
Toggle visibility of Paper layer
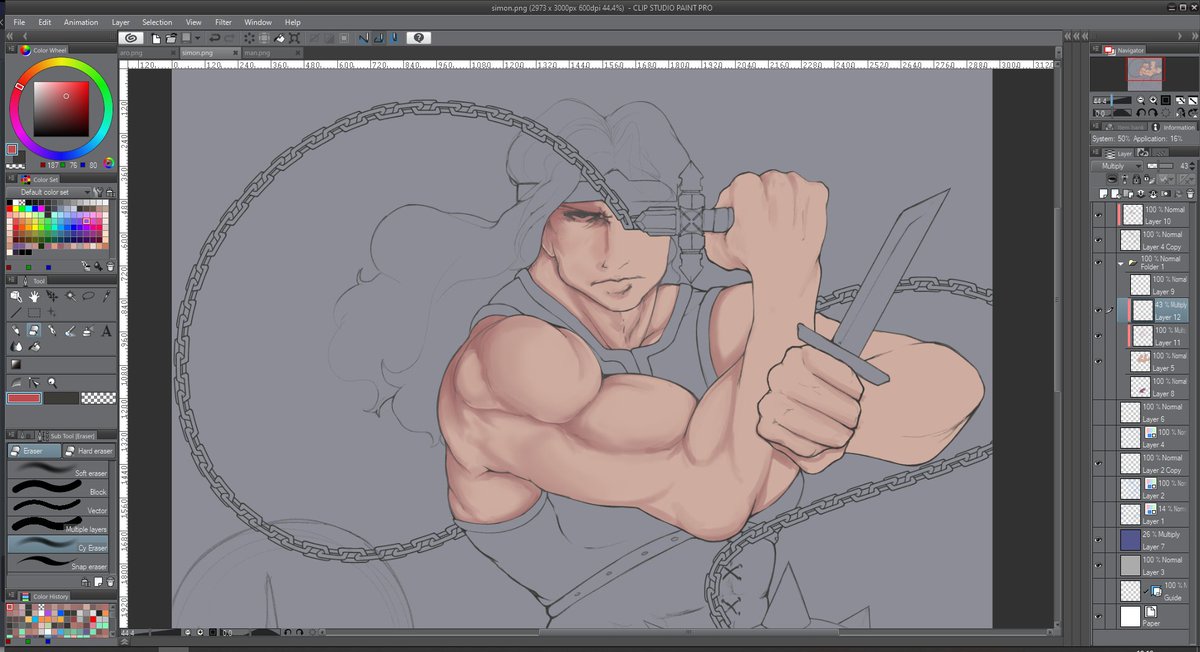coord(1098,617)
